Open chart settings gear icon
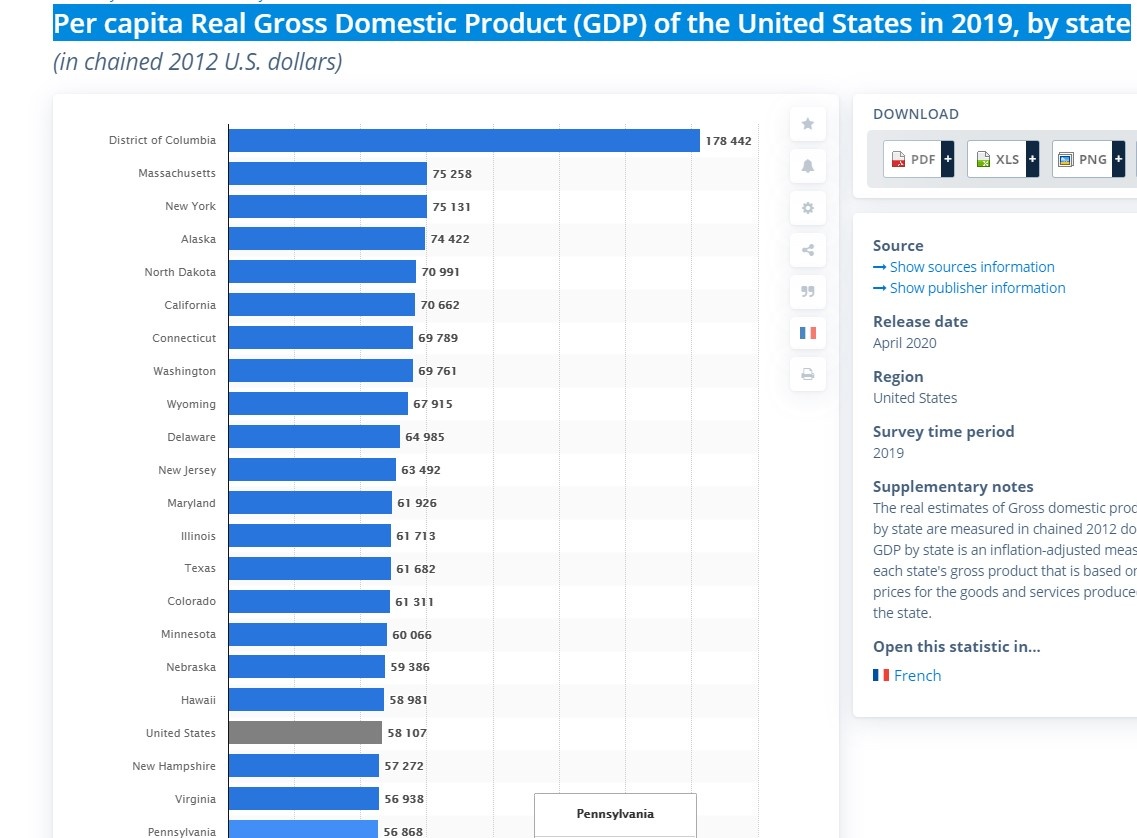 point(807,208)
